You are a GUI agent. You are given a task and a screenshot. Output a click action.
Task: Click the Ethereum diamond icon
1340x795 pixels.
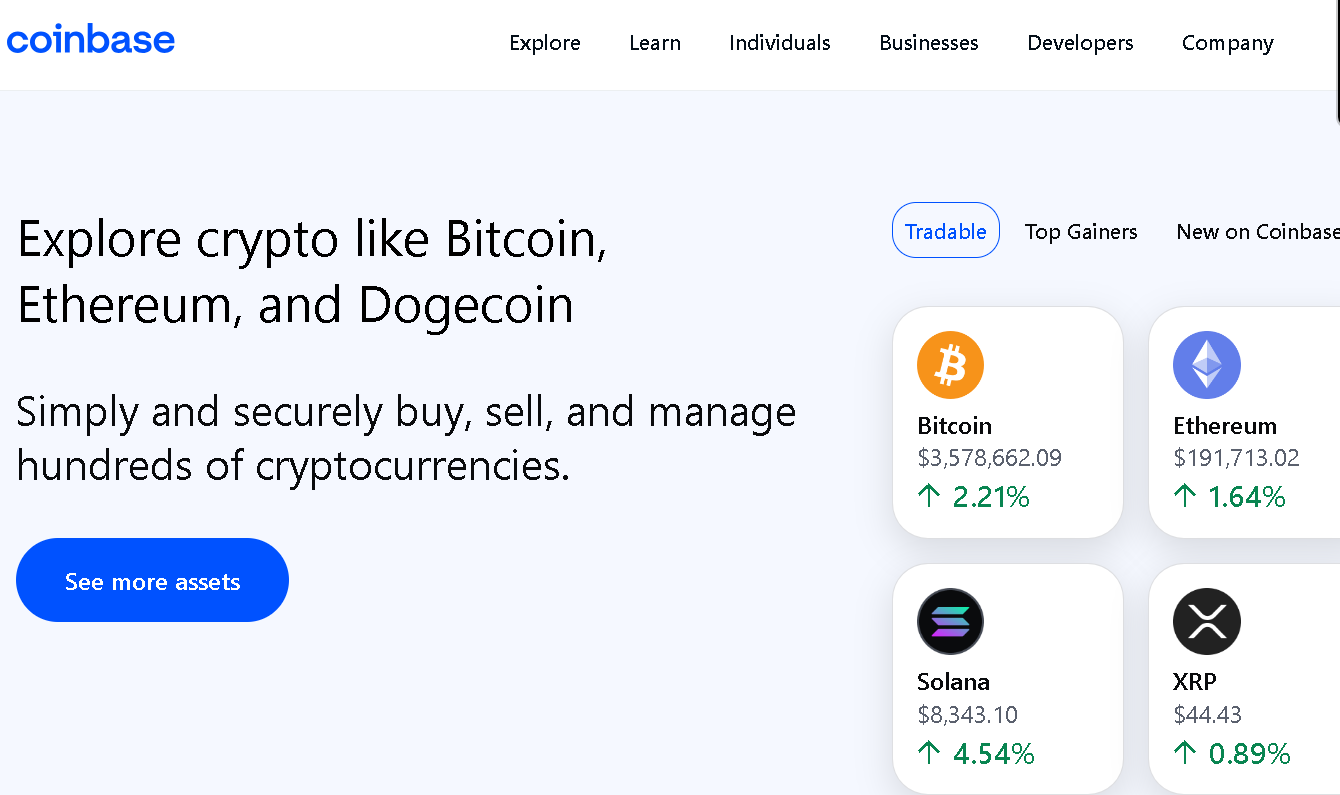1207,364
